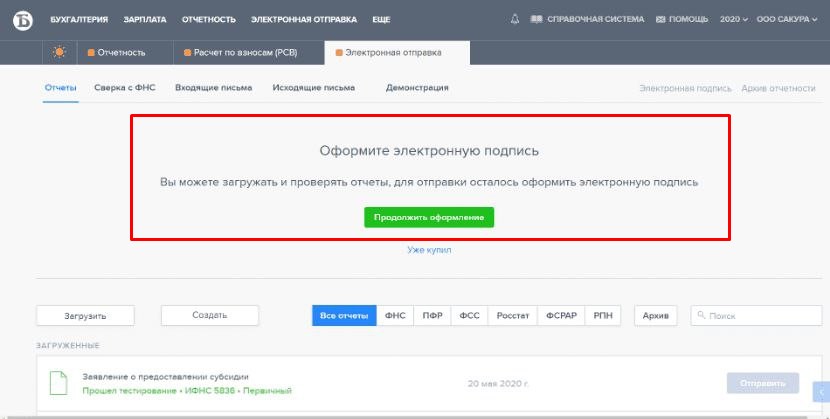Click the Создать button
Viewport: 830px width, 419px height.
tap(210, 315)
